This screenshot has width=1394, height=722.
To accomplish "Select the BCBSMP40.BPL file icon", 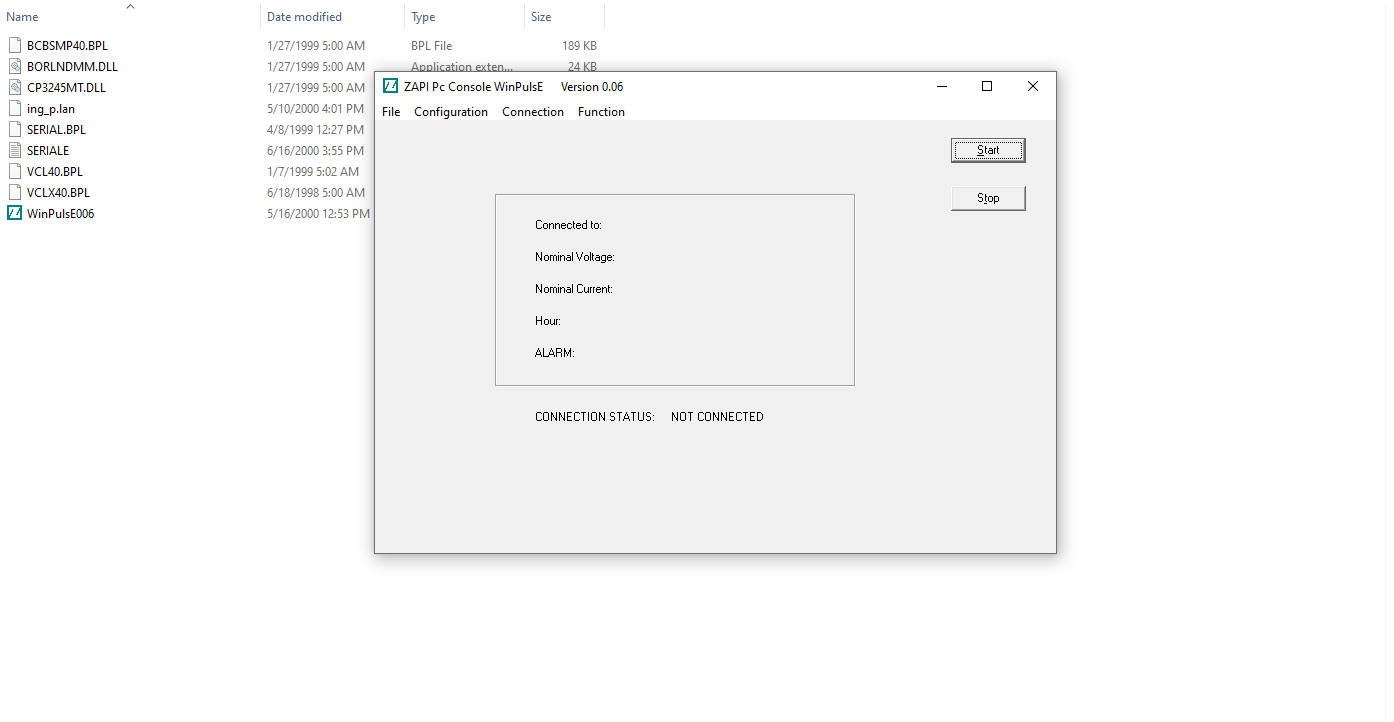I will click(15, 45).
